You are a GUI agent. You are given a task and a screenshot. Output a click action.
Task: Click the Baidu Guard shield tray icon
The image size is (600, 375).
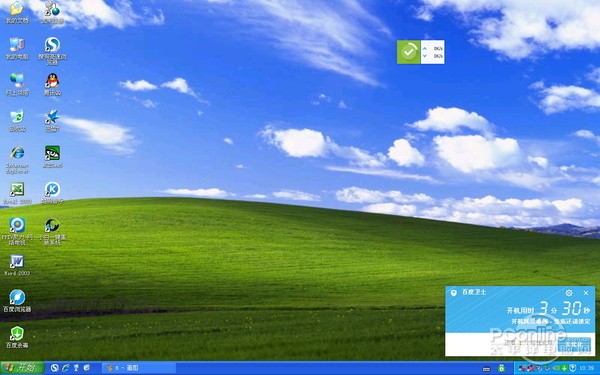573,368
